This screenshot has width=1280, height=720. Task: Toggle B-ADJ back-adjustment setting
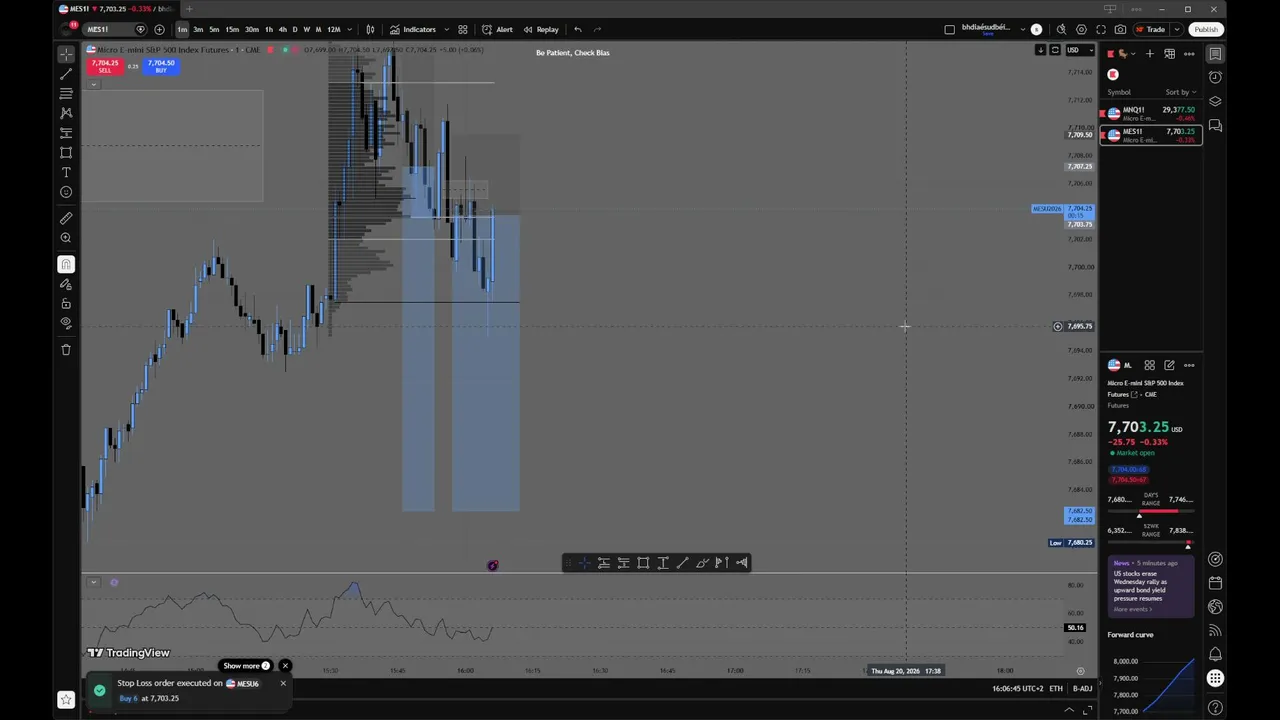[1082, 688]
